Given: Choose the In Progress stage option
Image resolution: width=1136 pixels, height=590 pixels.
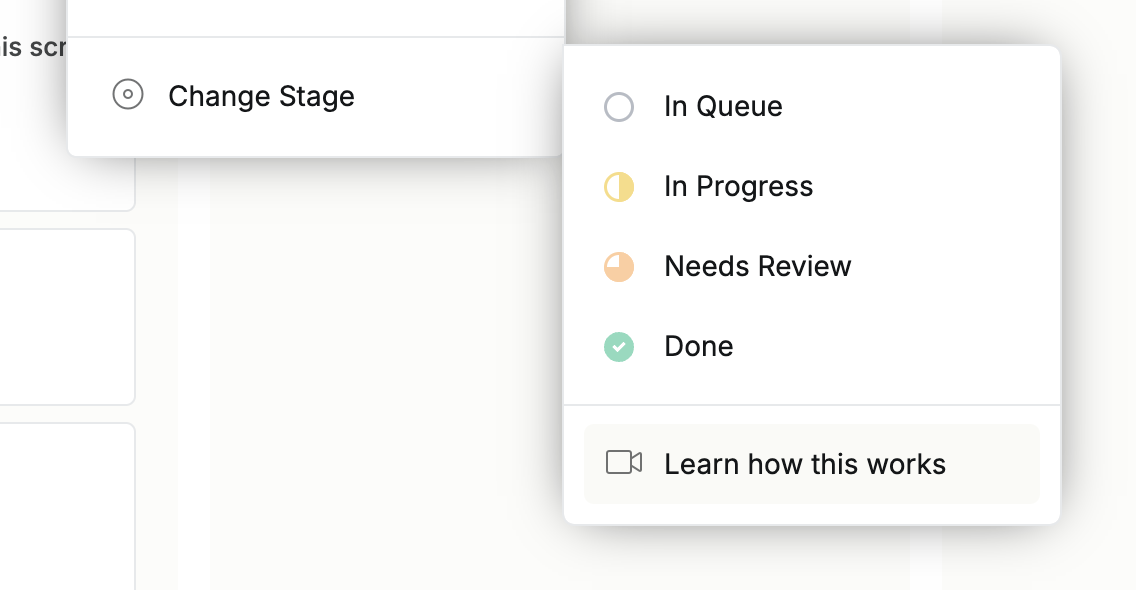Looking at the screenshot, I should click(x=738, y=187).
